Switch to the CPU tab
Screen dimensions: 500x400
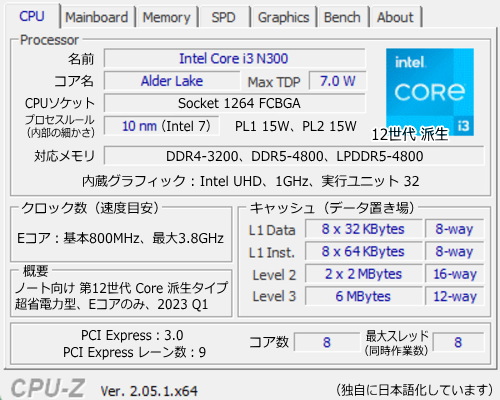coord(32,16)
